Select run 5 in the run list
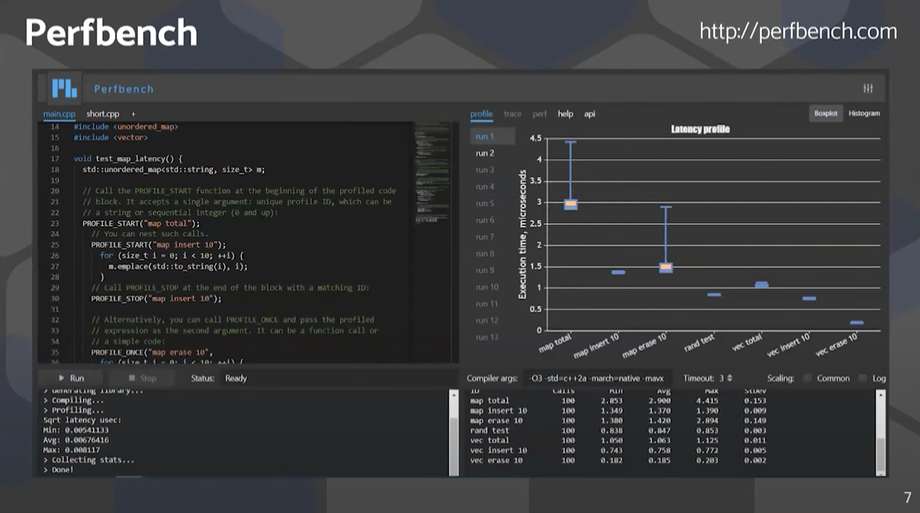This screenshot has height=513, width=920. coord(485,203)
